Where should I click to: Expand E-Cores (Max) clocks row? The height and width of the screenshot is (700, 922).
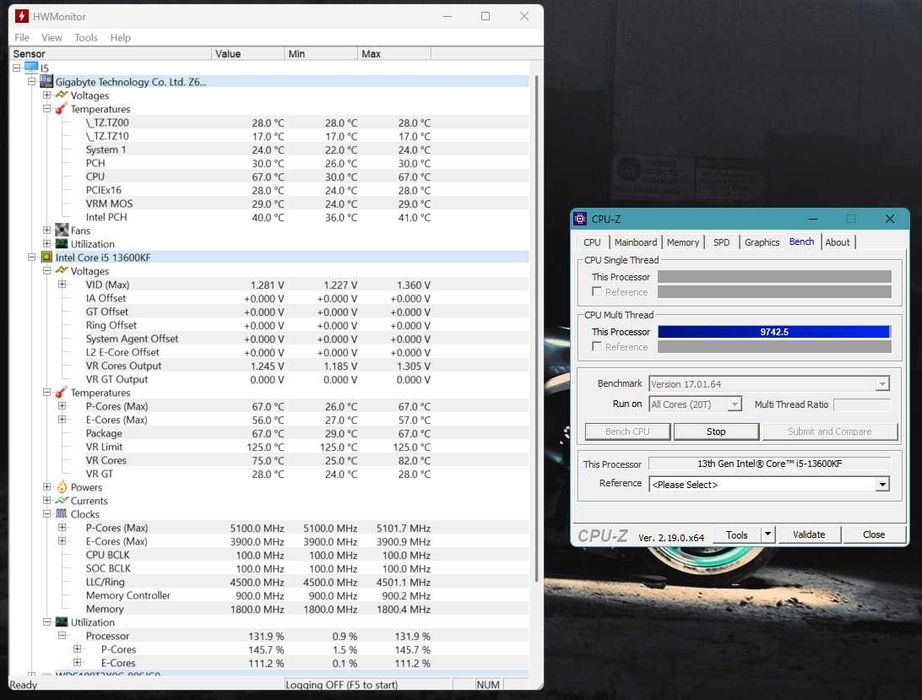point(62,541)
